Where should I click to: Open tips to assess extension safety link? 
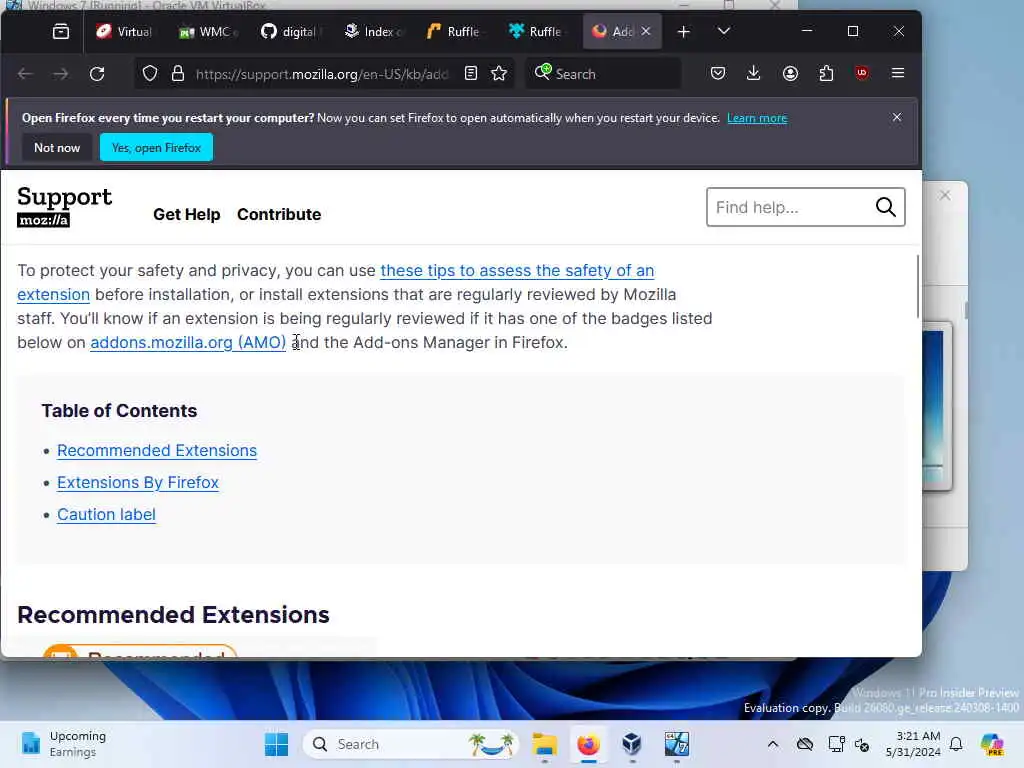tap(517, 270)
